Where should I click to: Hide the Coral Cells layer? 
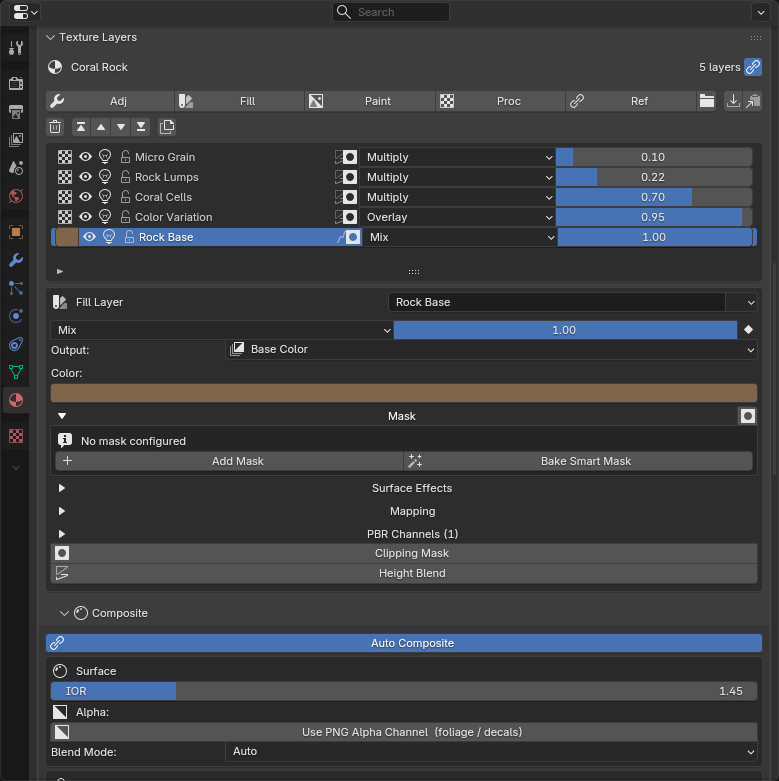85,197
